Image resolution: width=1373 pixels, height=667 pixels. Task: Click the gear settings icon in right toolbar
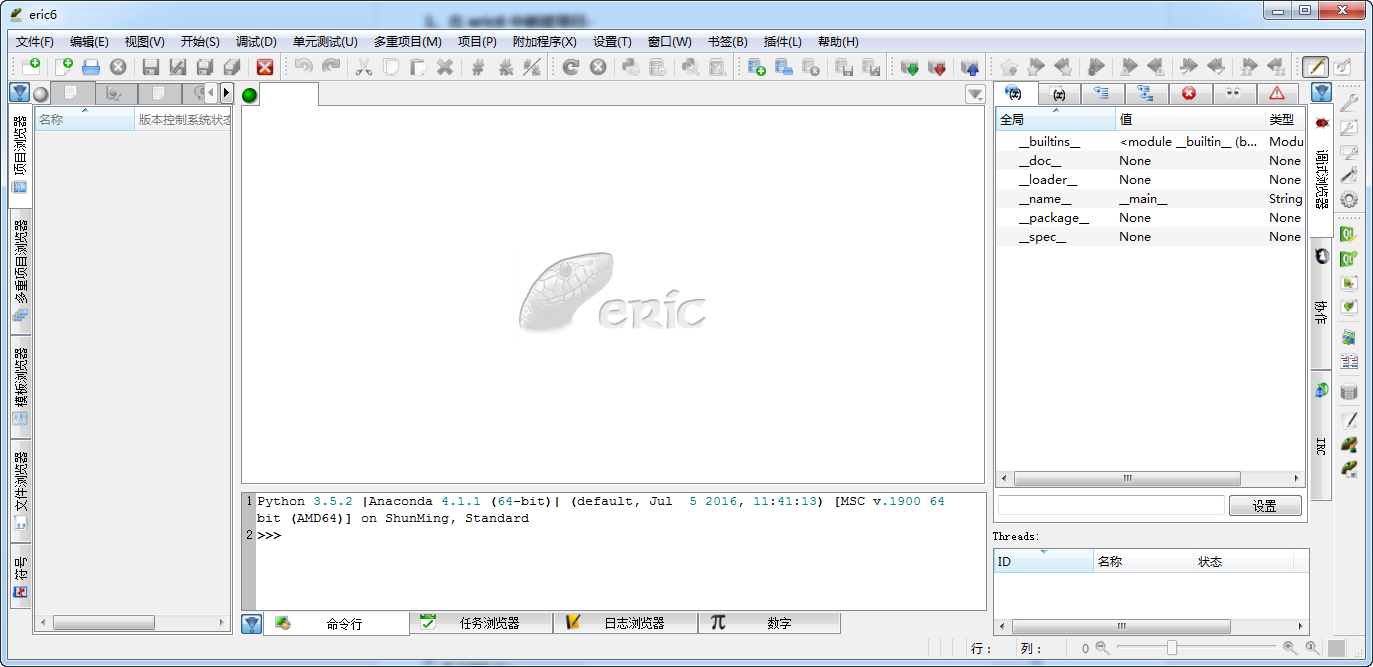1348,199
